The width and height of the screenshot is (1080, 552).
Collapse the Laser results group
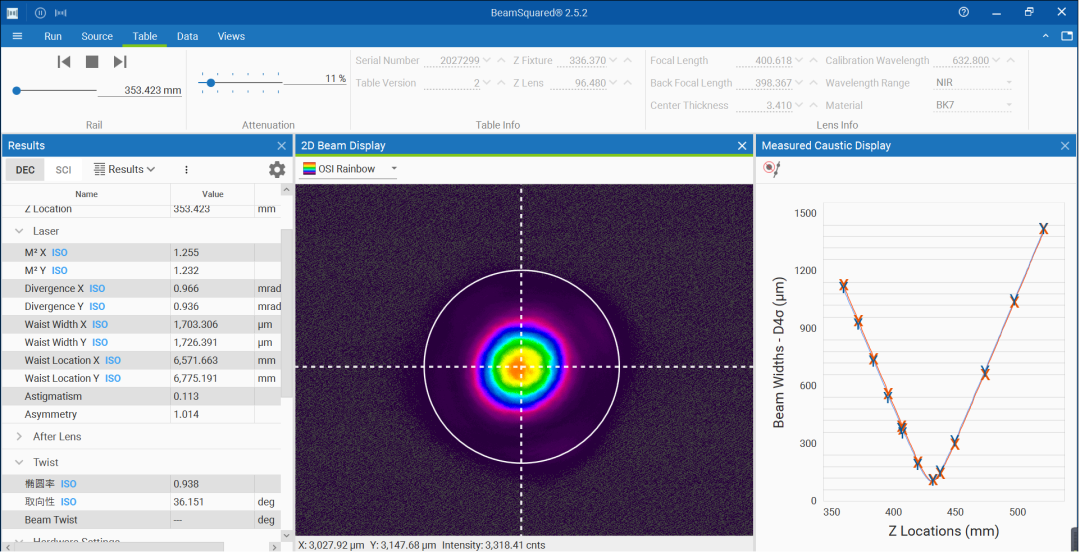19,232
